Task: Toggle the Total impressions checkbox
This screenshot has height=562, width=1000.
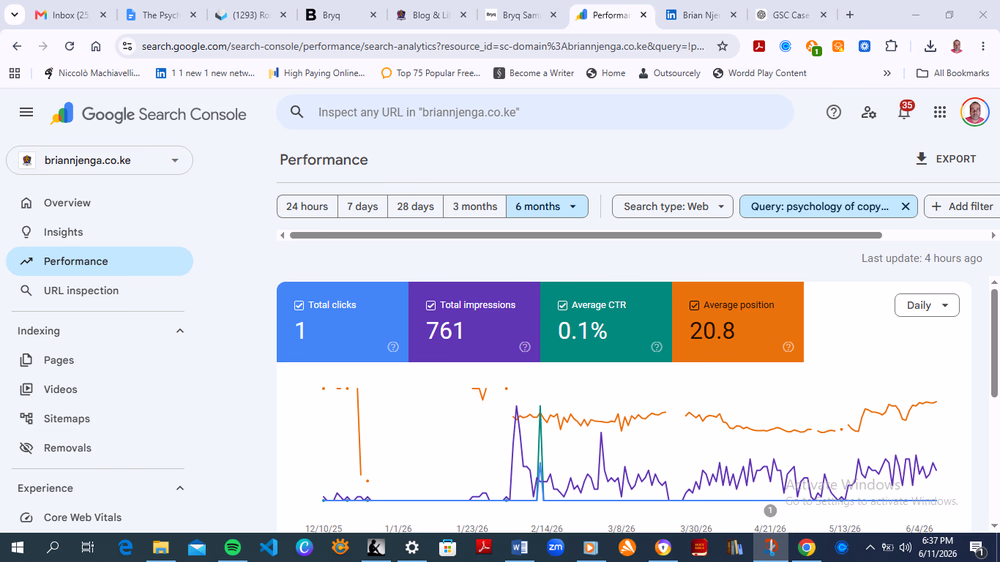Action: pyautogui.click(x=430, y=306)
